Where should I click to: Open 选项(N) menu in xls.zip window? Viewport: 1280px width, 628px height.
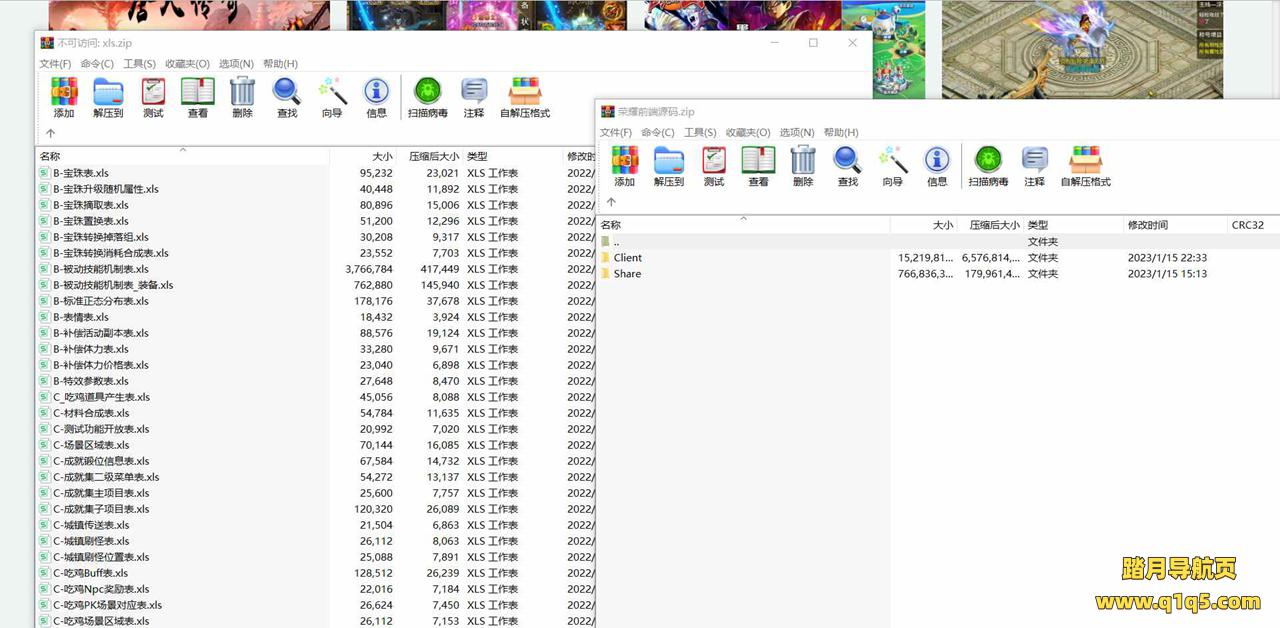tap(236, 64)
